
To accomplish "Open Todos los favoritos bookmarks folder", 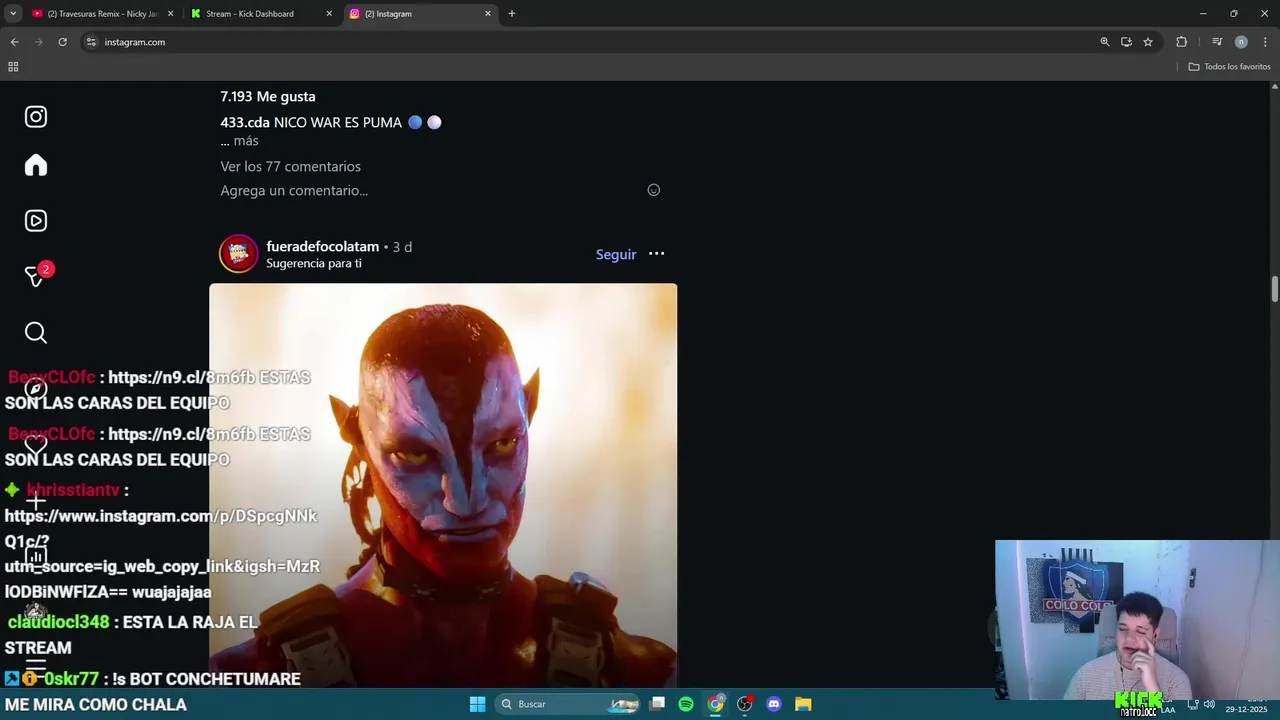I will tap(1229, 67).
